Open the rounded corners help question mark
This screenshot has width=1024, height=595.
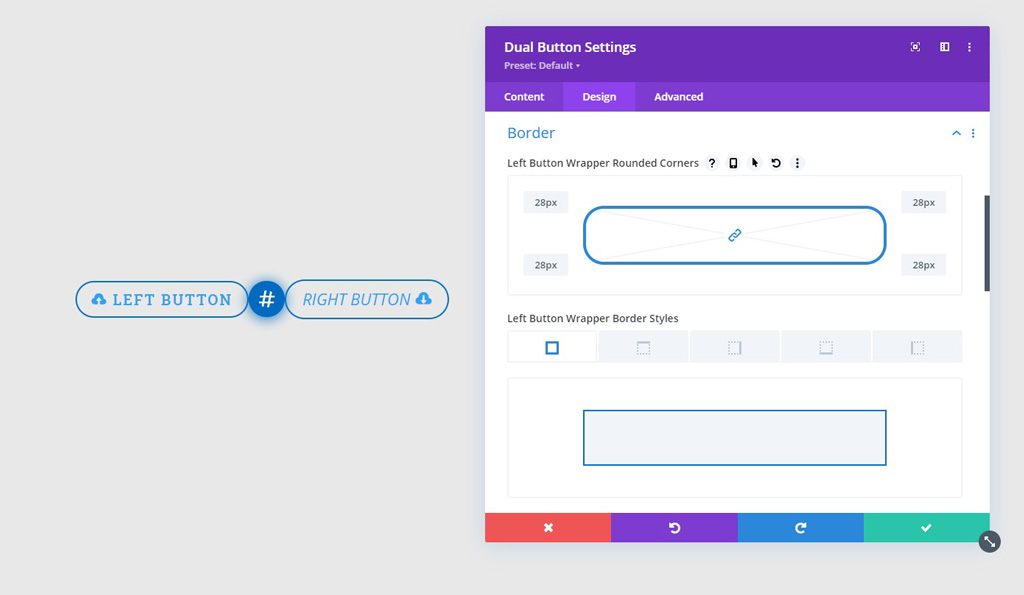pos(712,163)
